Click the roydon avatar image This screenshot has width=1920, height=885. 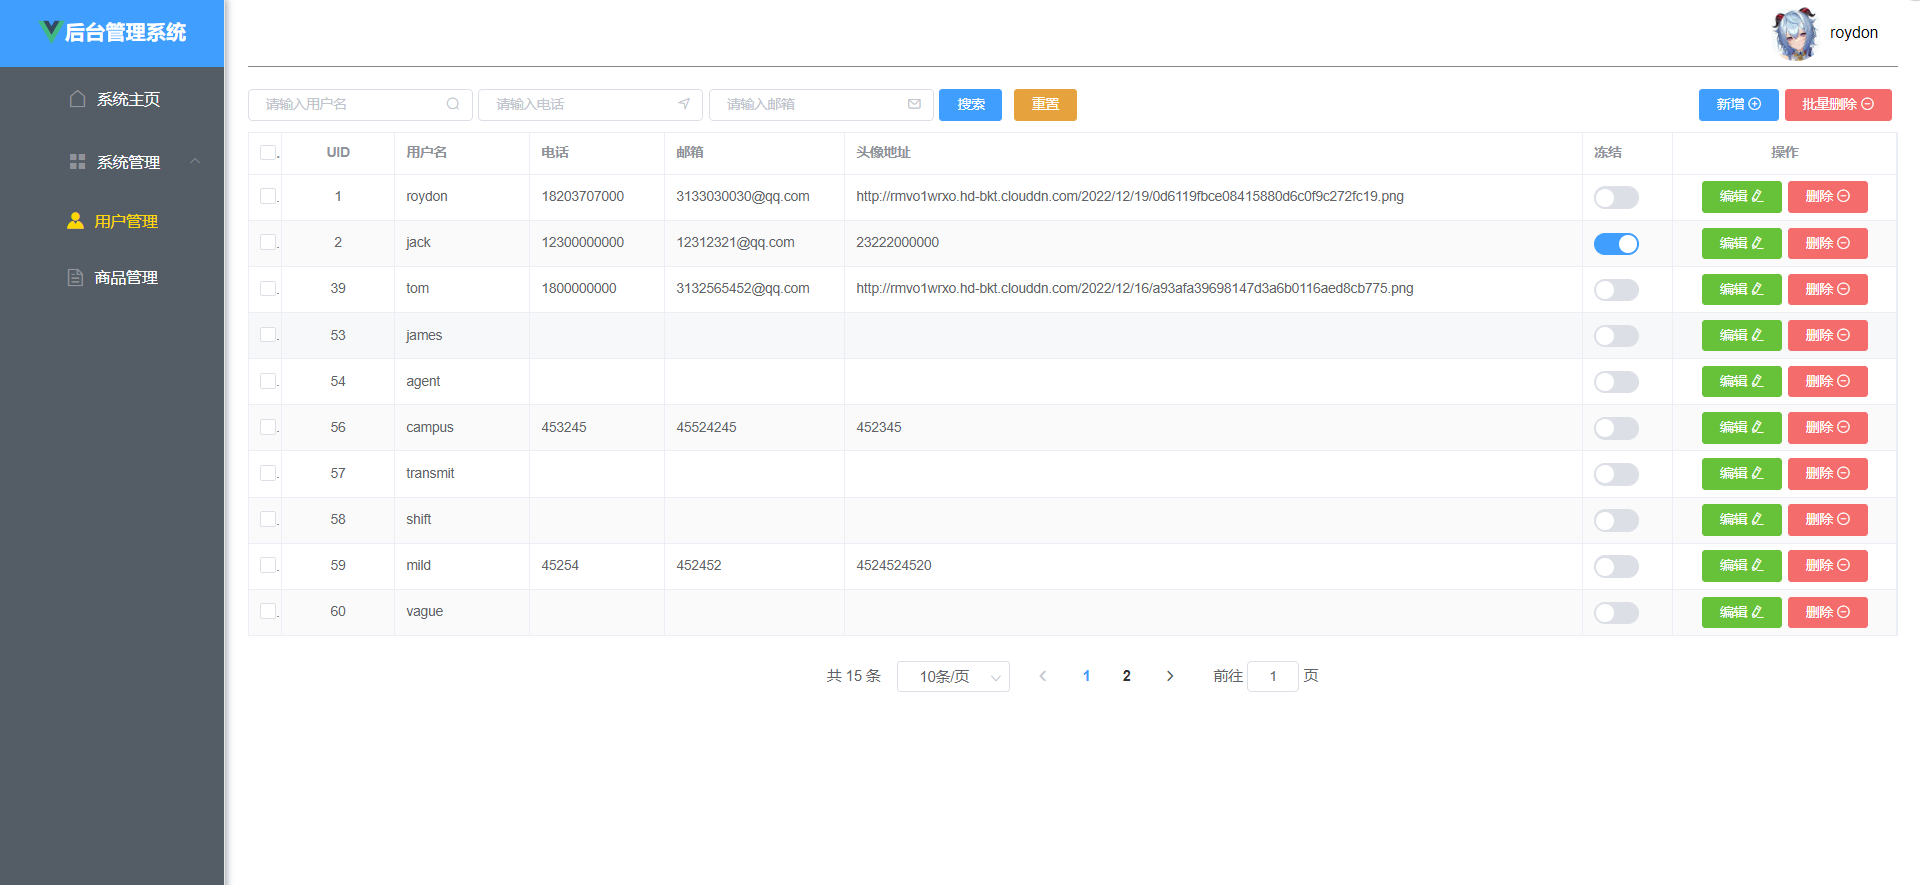coord(1795,33)
